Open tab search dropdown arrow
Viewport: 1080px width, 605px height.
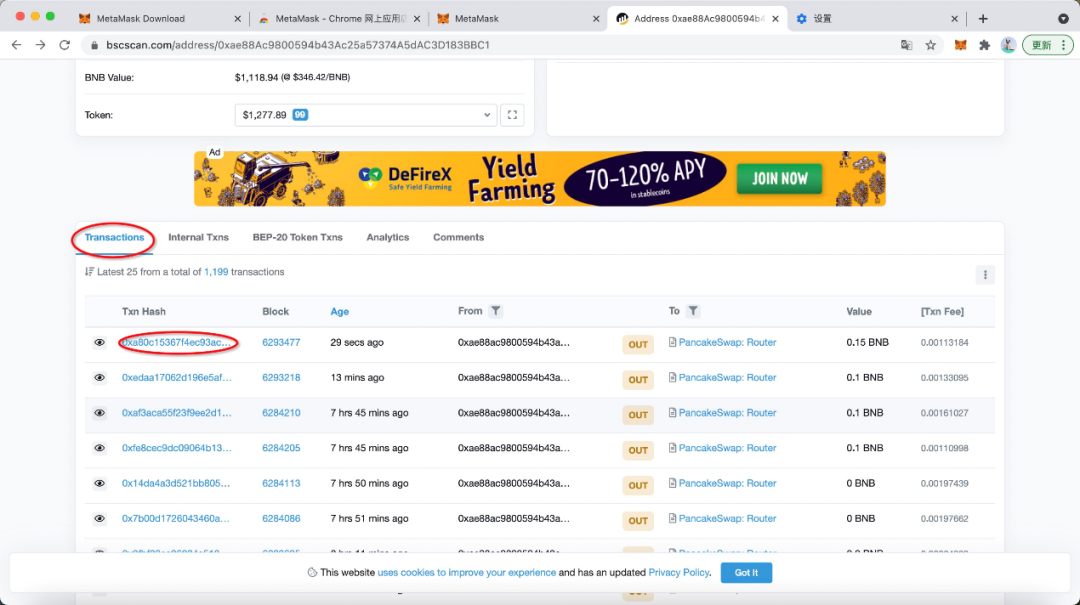(x=1063, y=19)
